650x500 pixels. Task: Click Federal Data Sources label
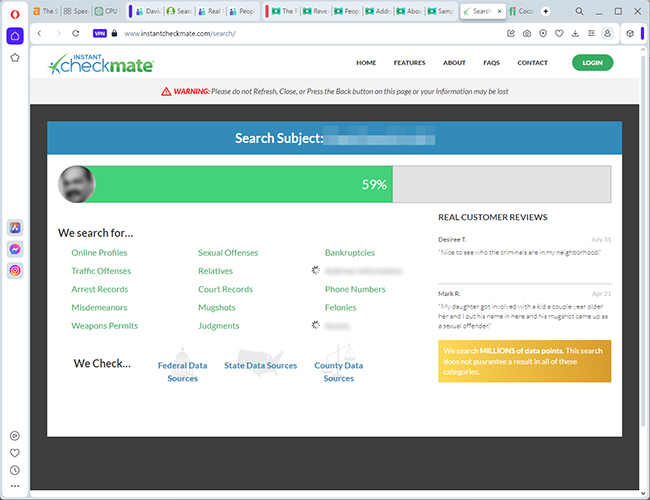tap(182, 371)
